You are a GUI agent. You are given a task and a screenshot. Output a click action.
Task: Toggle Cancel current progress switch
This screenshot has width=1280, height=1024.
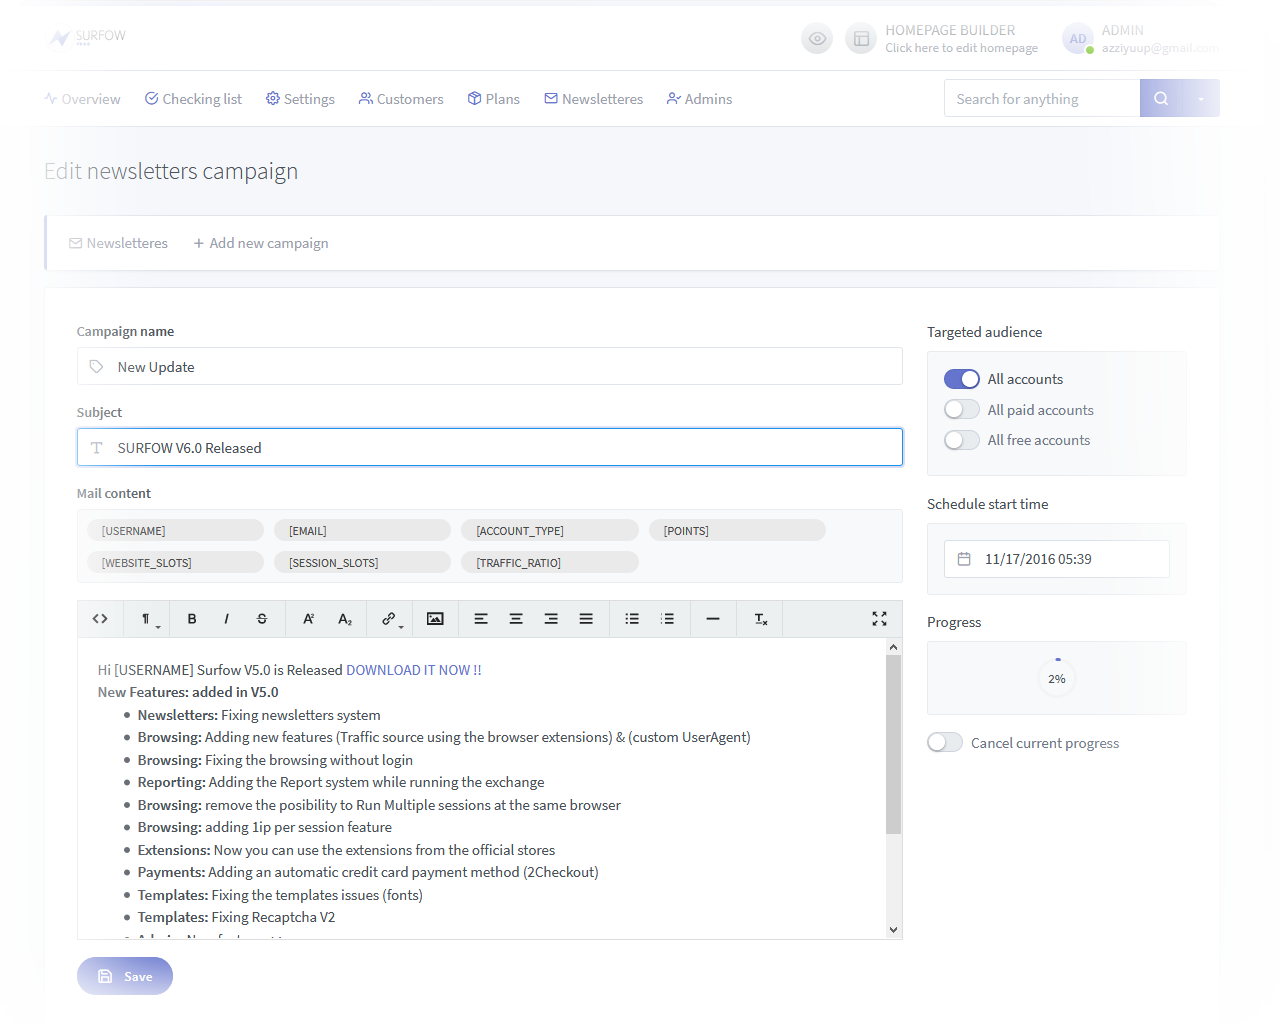(945, 743)
